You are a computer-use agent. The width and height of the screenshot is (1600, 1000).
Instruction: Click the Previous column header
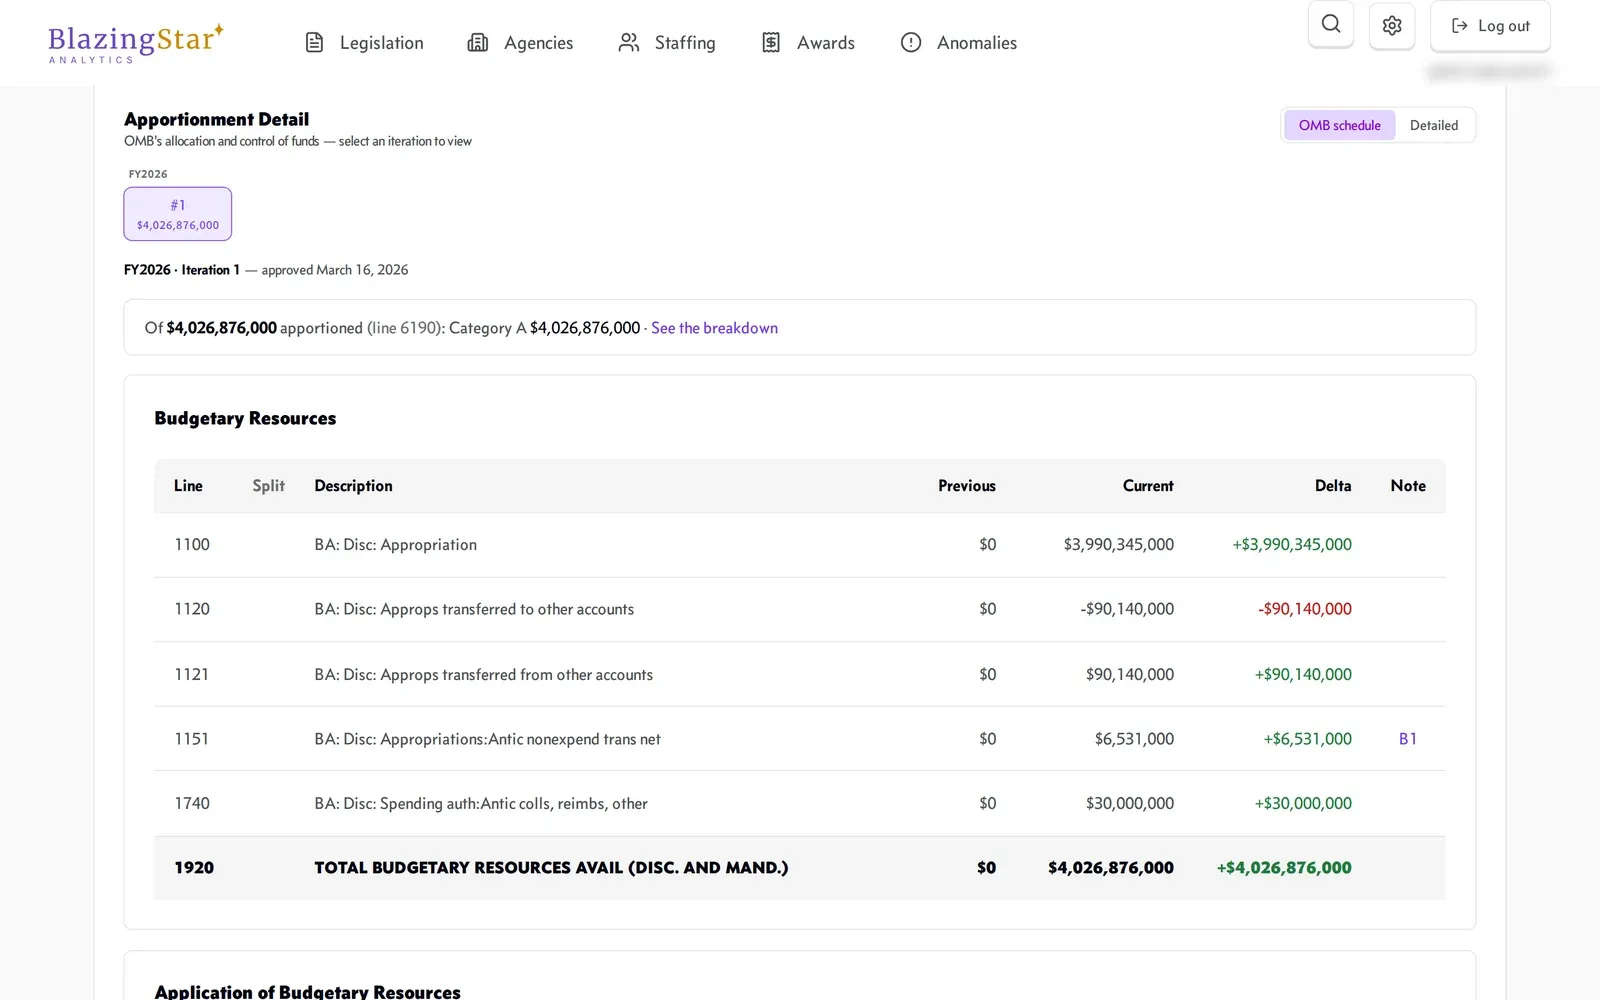click(966, 486)
